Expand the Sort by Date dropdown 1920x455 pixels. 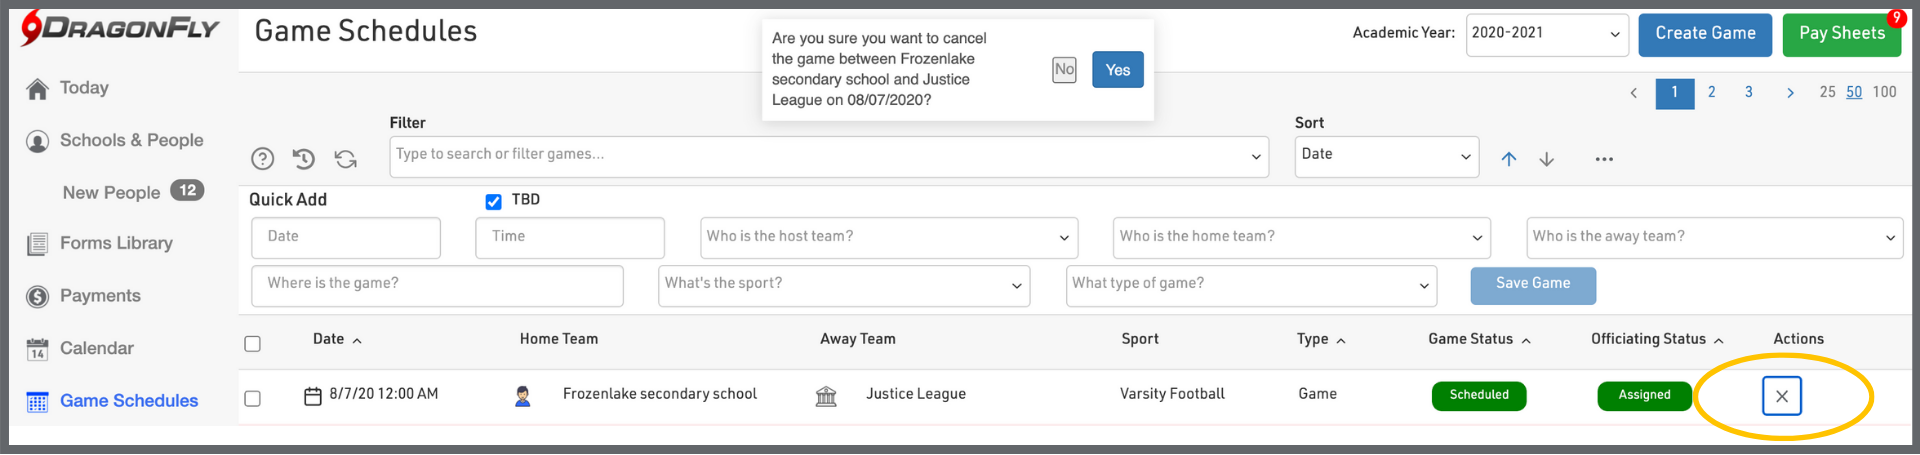click(1386, 157)
